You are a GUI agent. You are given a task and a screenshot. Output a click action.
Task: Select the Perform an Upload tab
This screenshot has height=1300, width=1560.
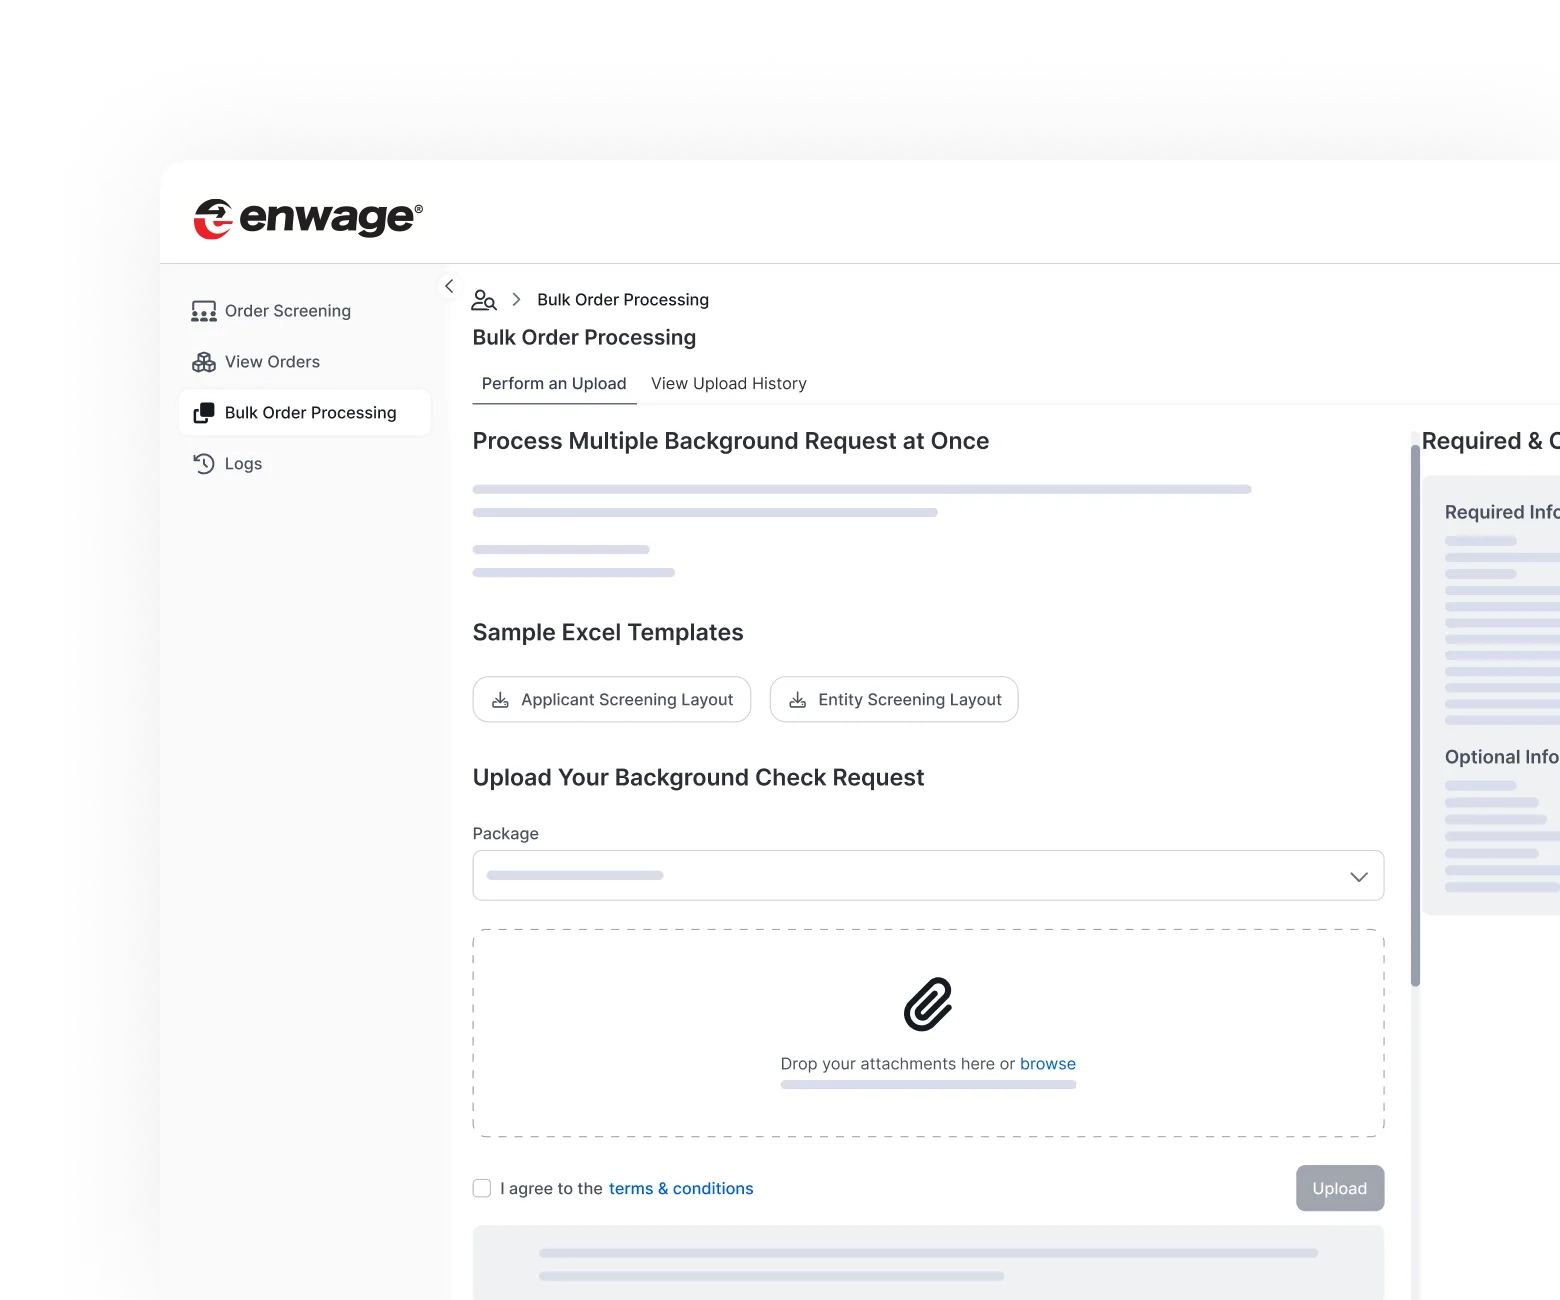point(554,383)
